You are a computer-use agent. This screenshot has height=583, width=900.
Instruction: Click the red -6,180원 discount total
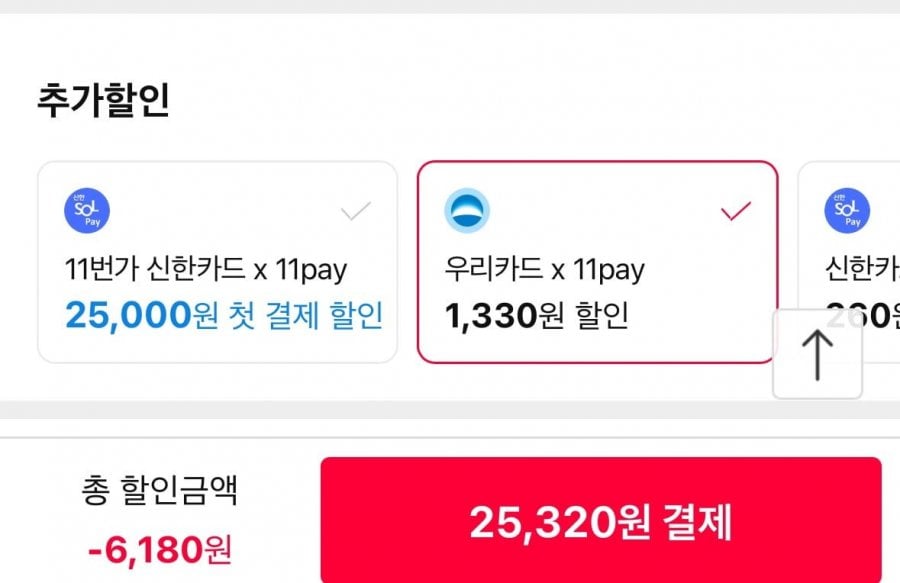[x=160, y=548]
